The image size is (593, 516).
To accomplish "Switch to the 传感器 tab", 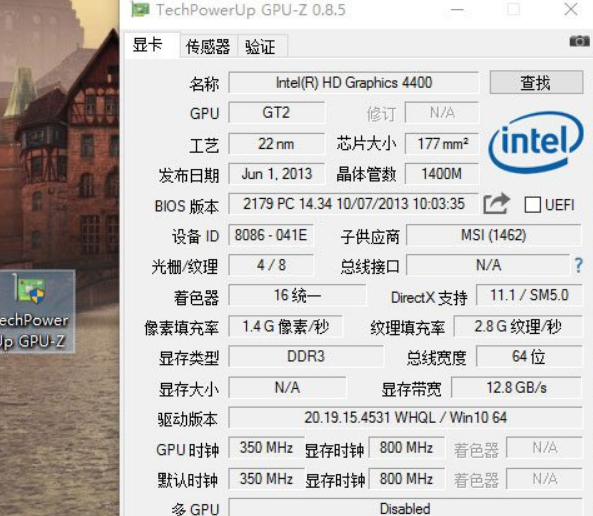I will (208, 47).
